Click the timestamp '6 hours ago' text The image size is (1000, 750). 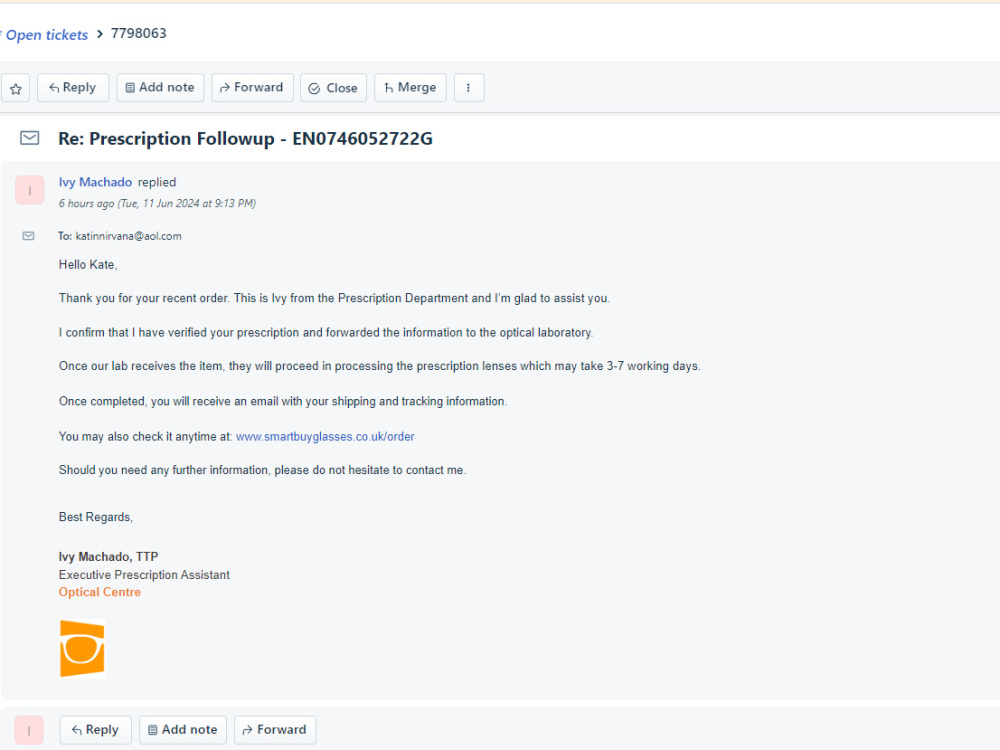point(86,203)
